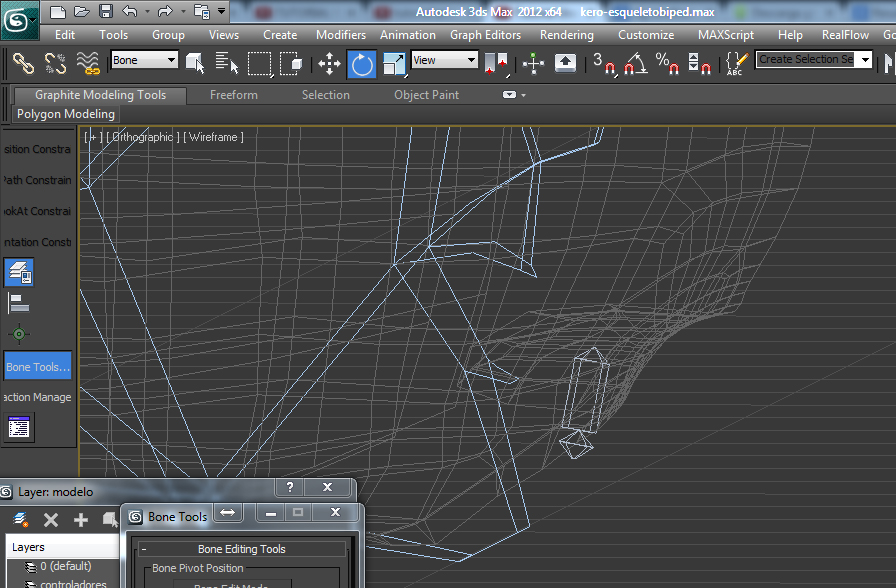Switch to the Freeform ribbon tab
This screenshot has width=896, height=588.
pos(234,95)
